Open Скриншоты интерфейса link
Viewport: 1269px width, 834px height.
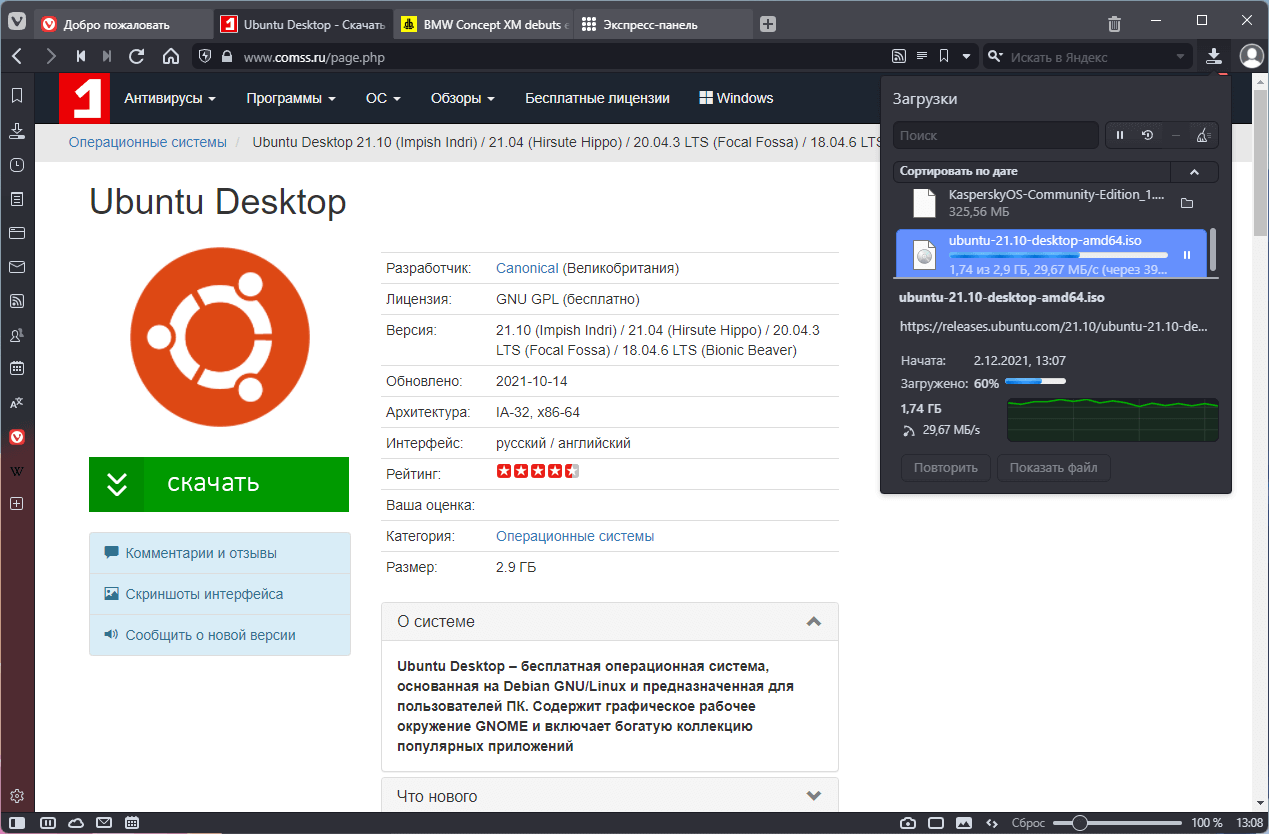click(204, 594)
